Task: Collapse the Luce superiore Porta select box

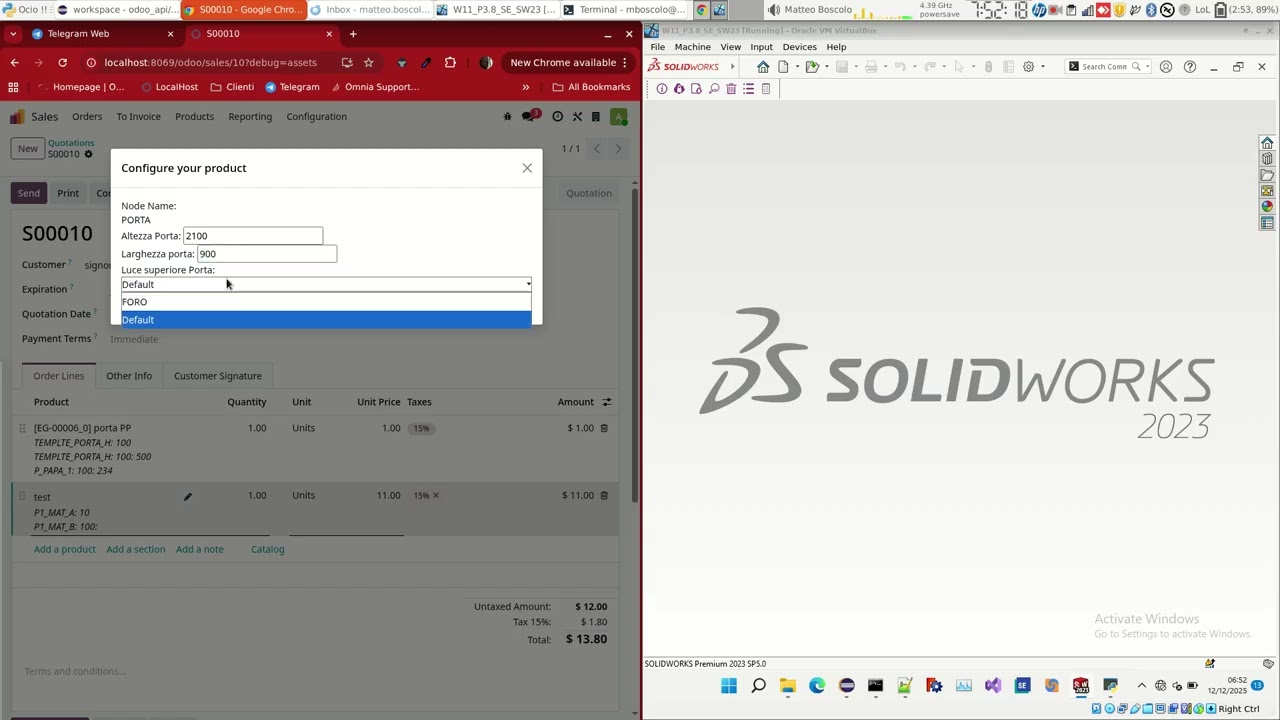Action: click(326, 285)
